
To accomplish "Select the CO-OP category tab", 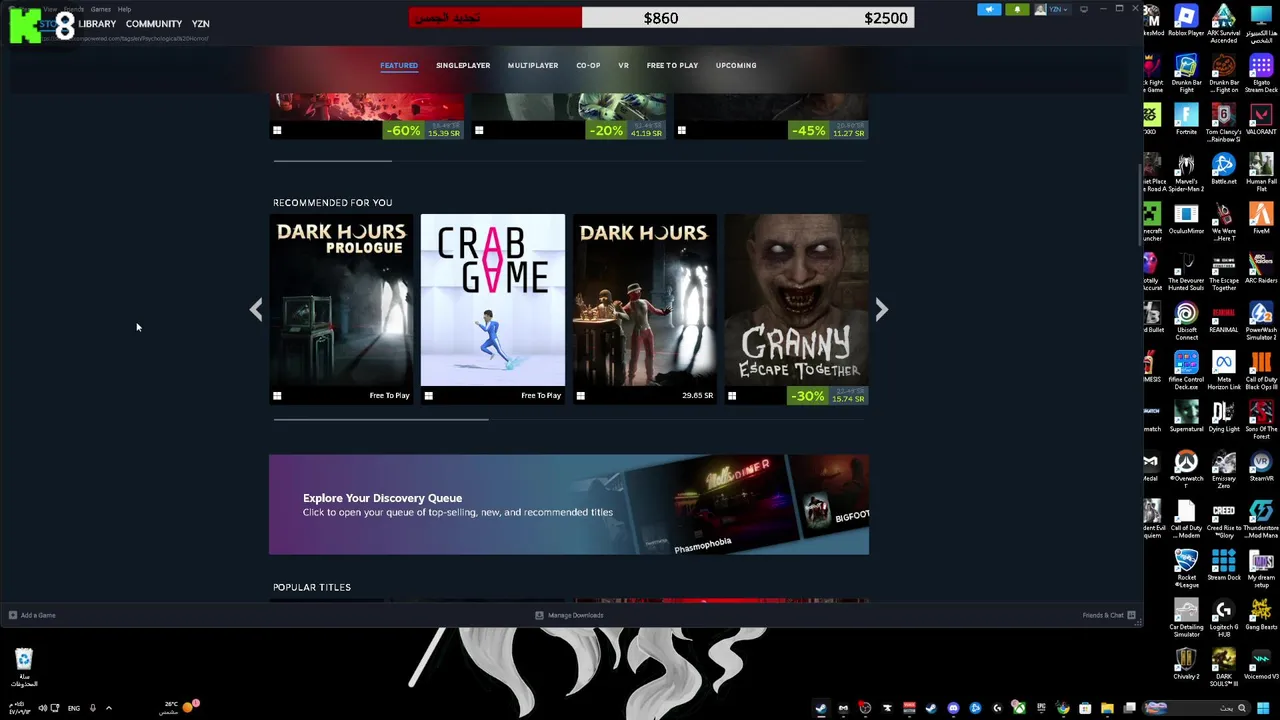I will pyautogui.click(x=588, y=66).
